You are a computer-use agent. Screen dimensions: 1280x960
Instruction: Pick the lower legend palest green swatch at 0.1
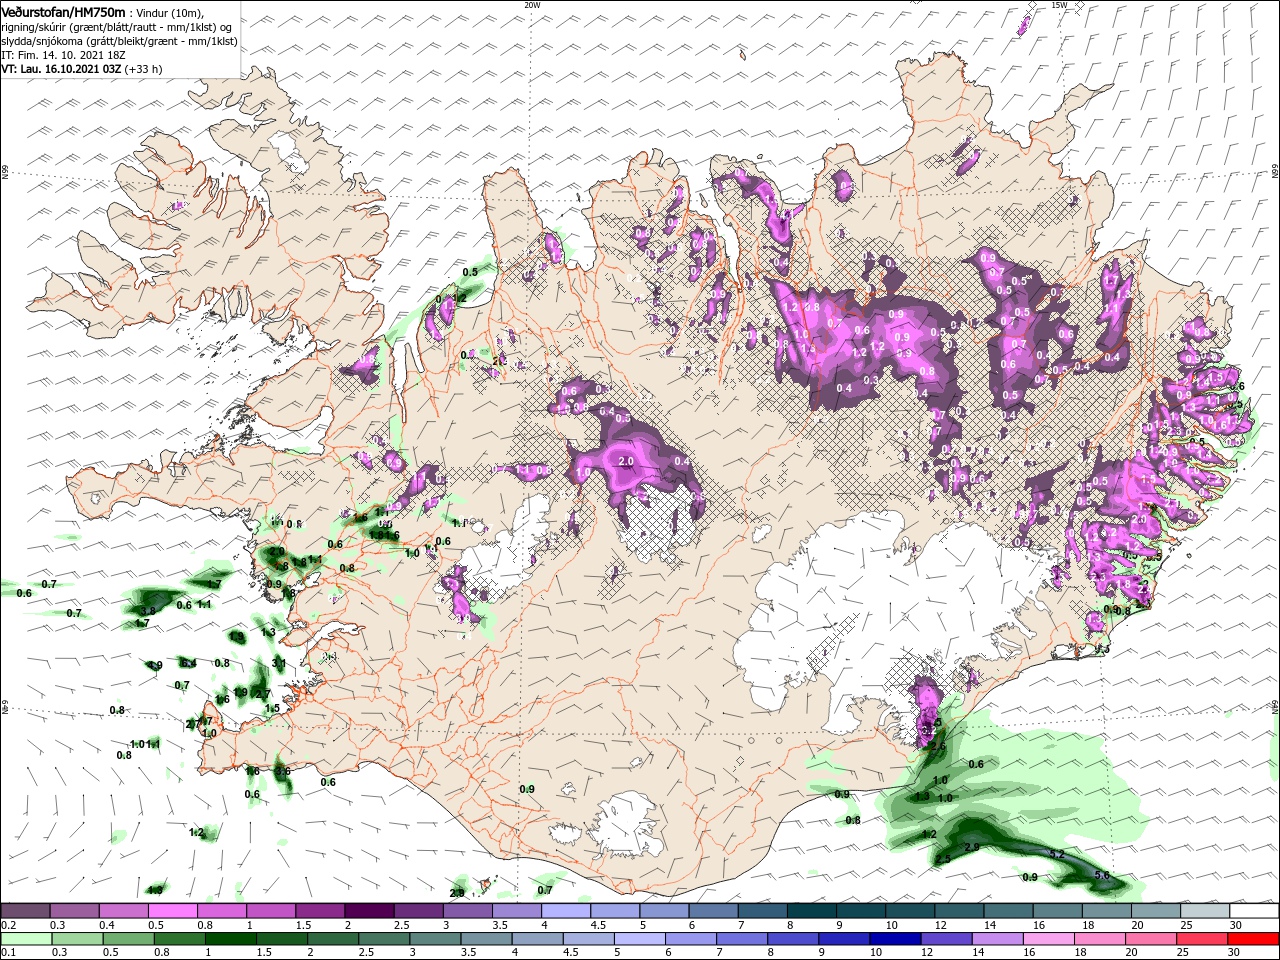point(25,939)
